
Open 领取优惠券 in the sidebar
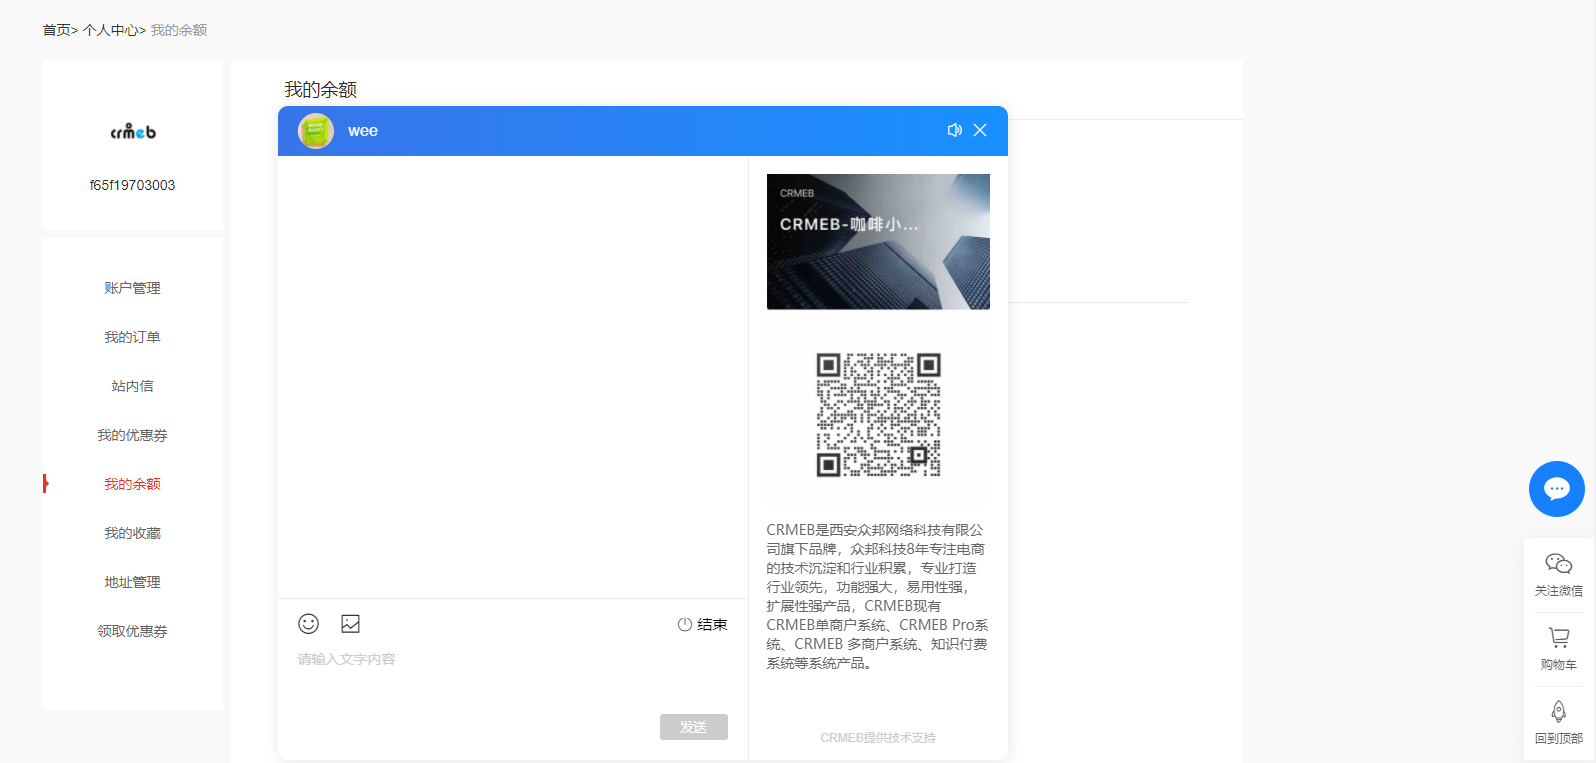(132, 631)
